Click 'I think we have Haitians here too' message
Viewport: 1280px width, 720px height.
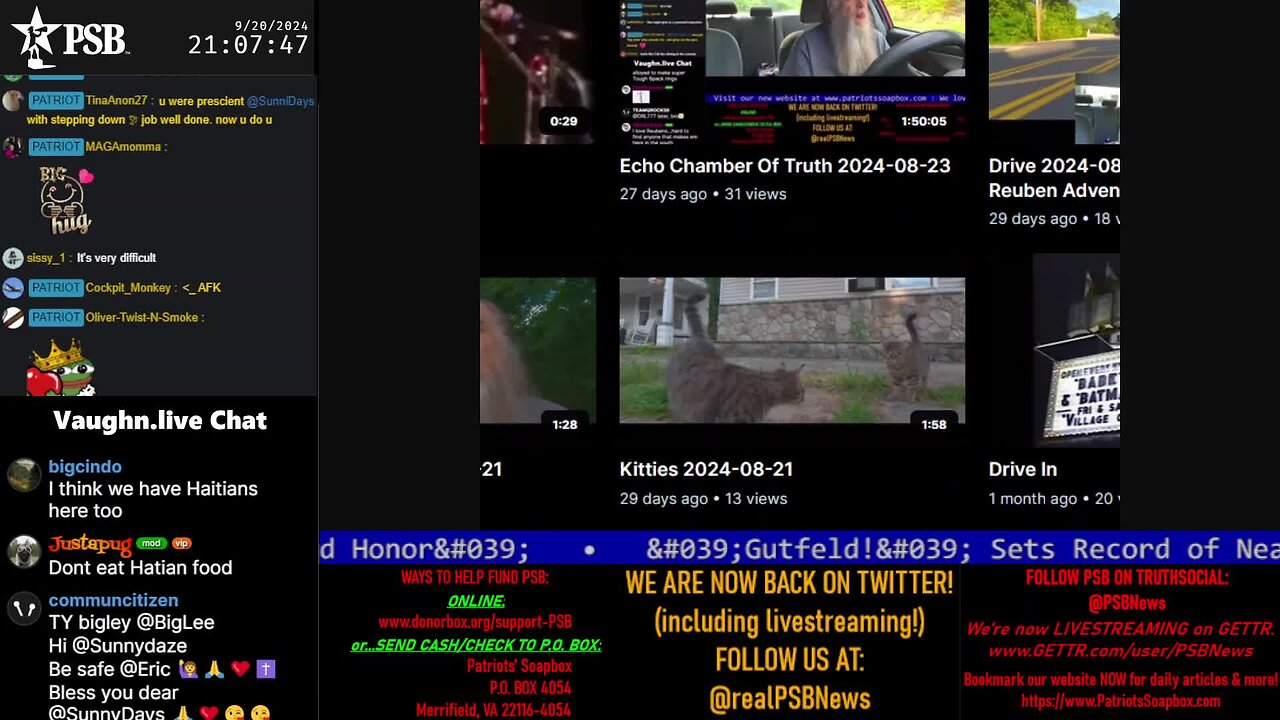[x=153, y=499]
